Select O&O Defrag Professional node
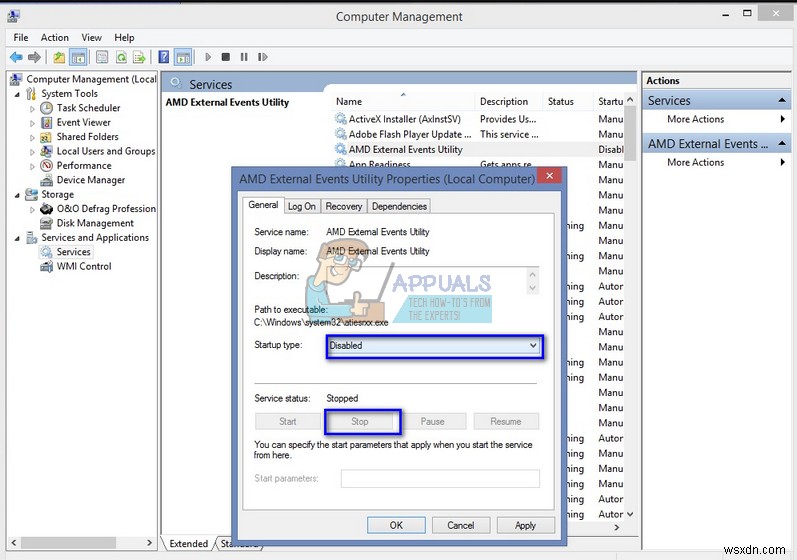This screenshot has height=560, width=797. 106,209
